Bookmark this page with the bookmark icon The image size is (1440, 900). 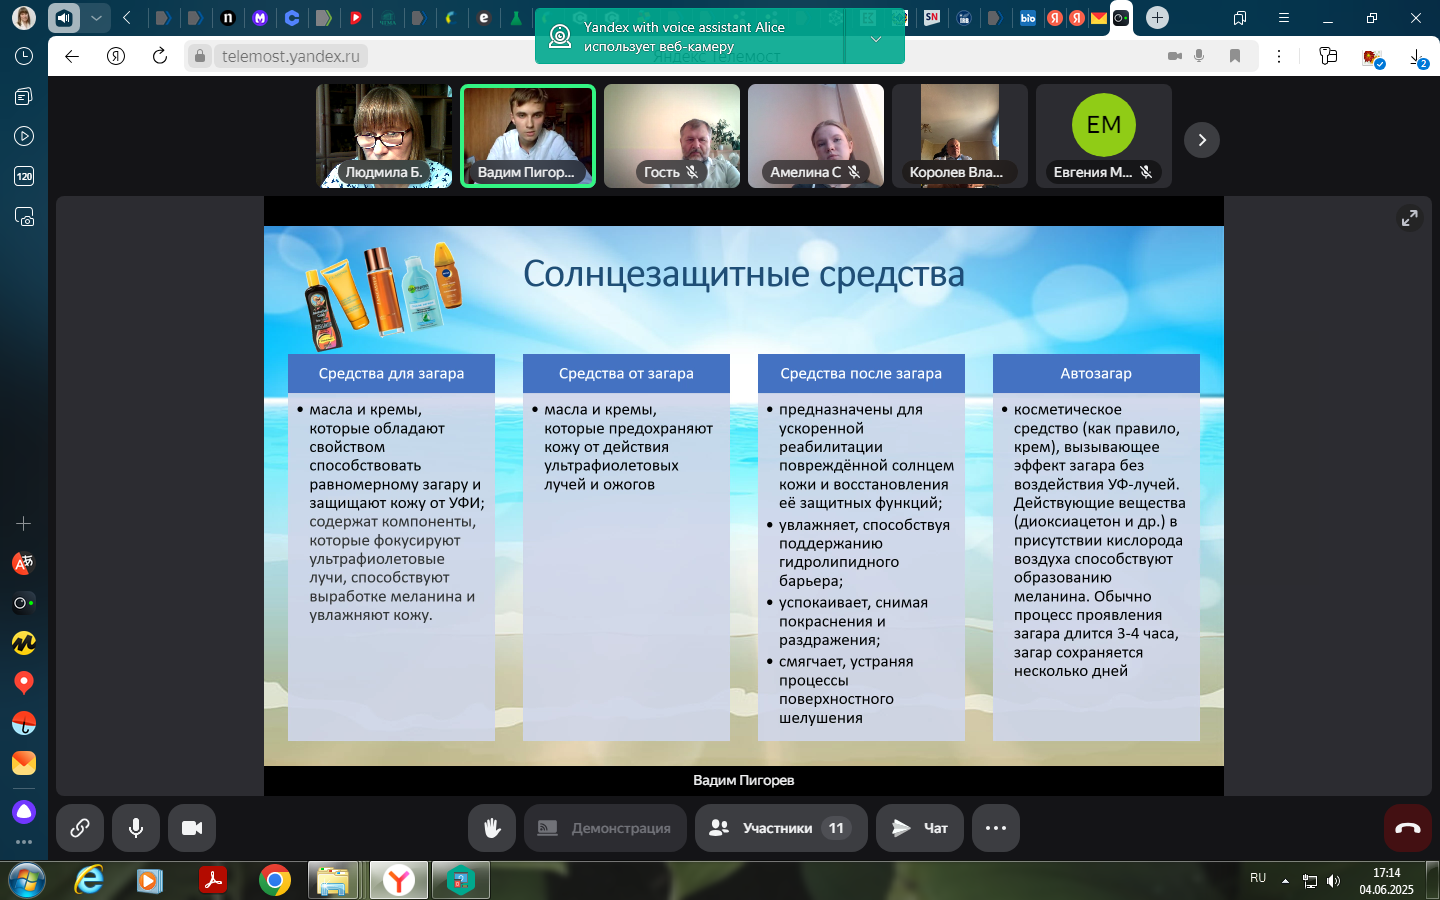1235,56
